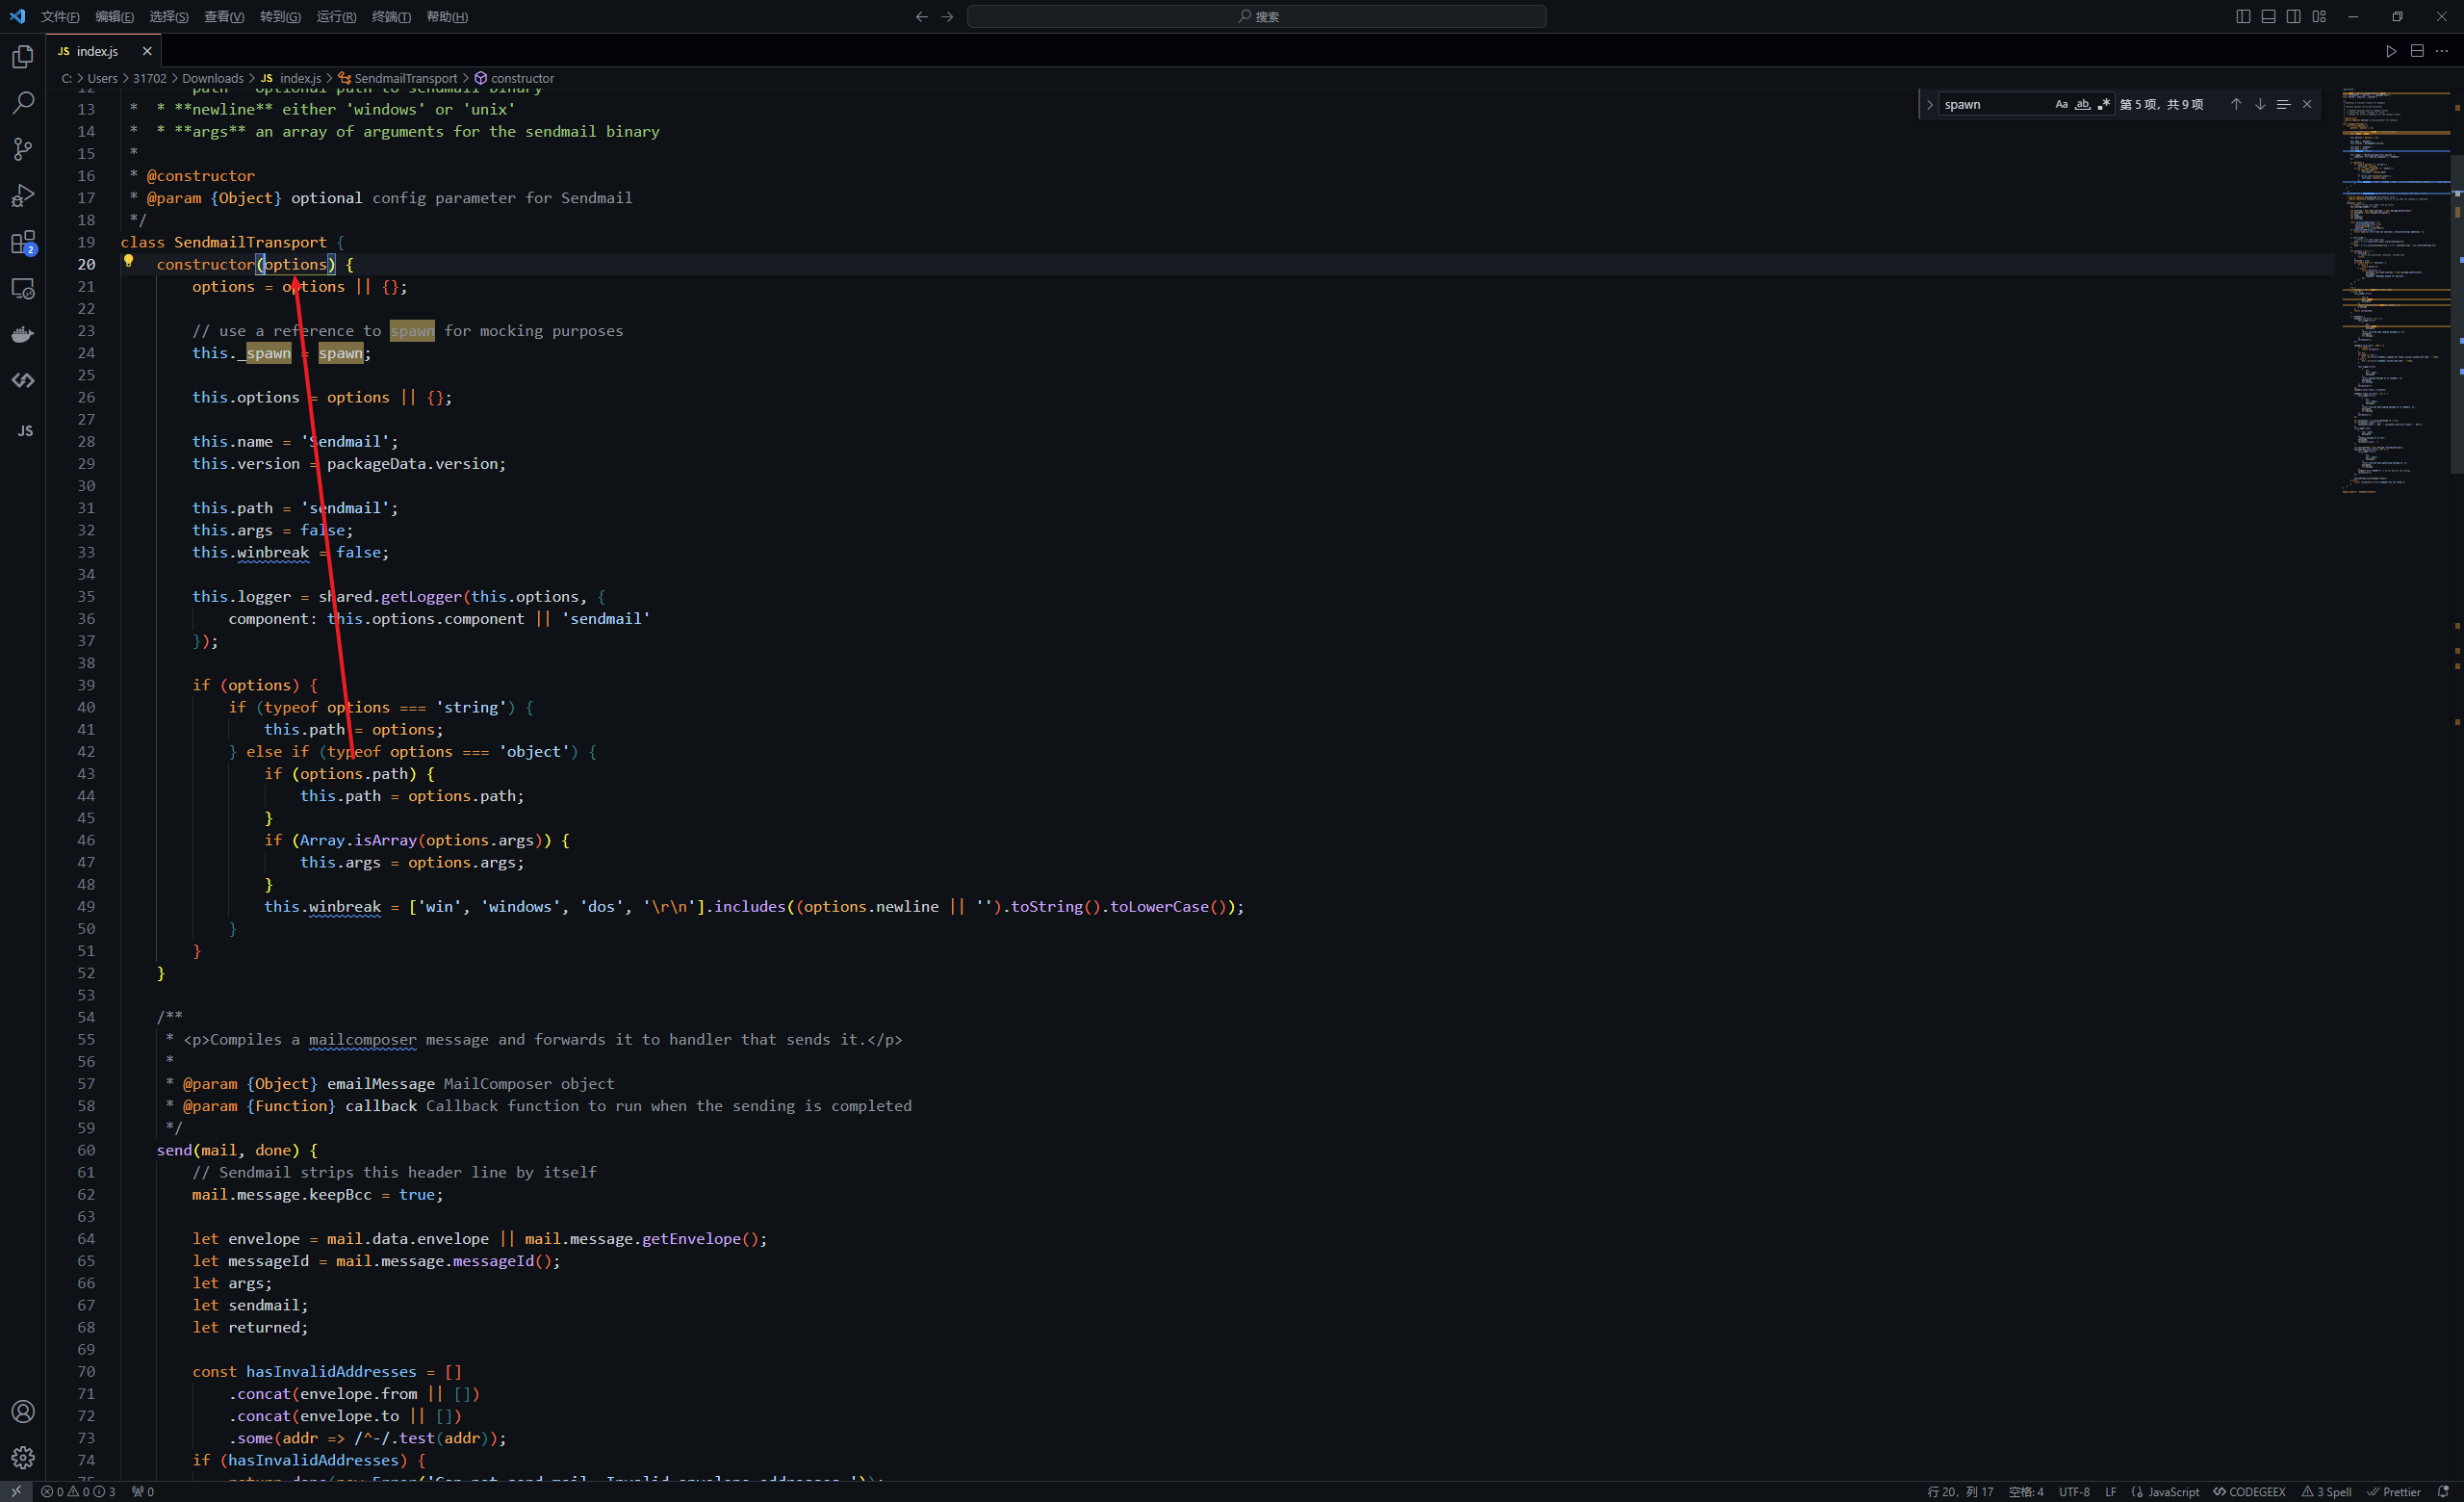Open the CodeGeeX panel in the activity bar
This screenshot has height=1502, width=2464.
point(23,380)
